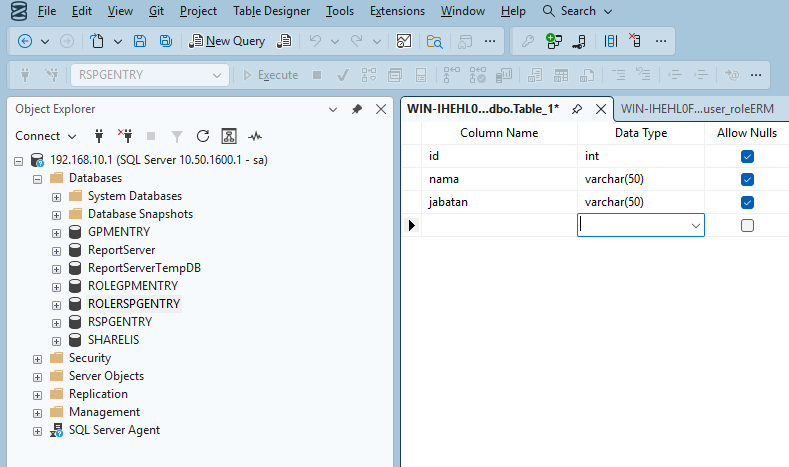Viewport: 789px width, 467px height.
Task: Pin the dbo.Table_1 tab
Action: click(x=577, y=109)
